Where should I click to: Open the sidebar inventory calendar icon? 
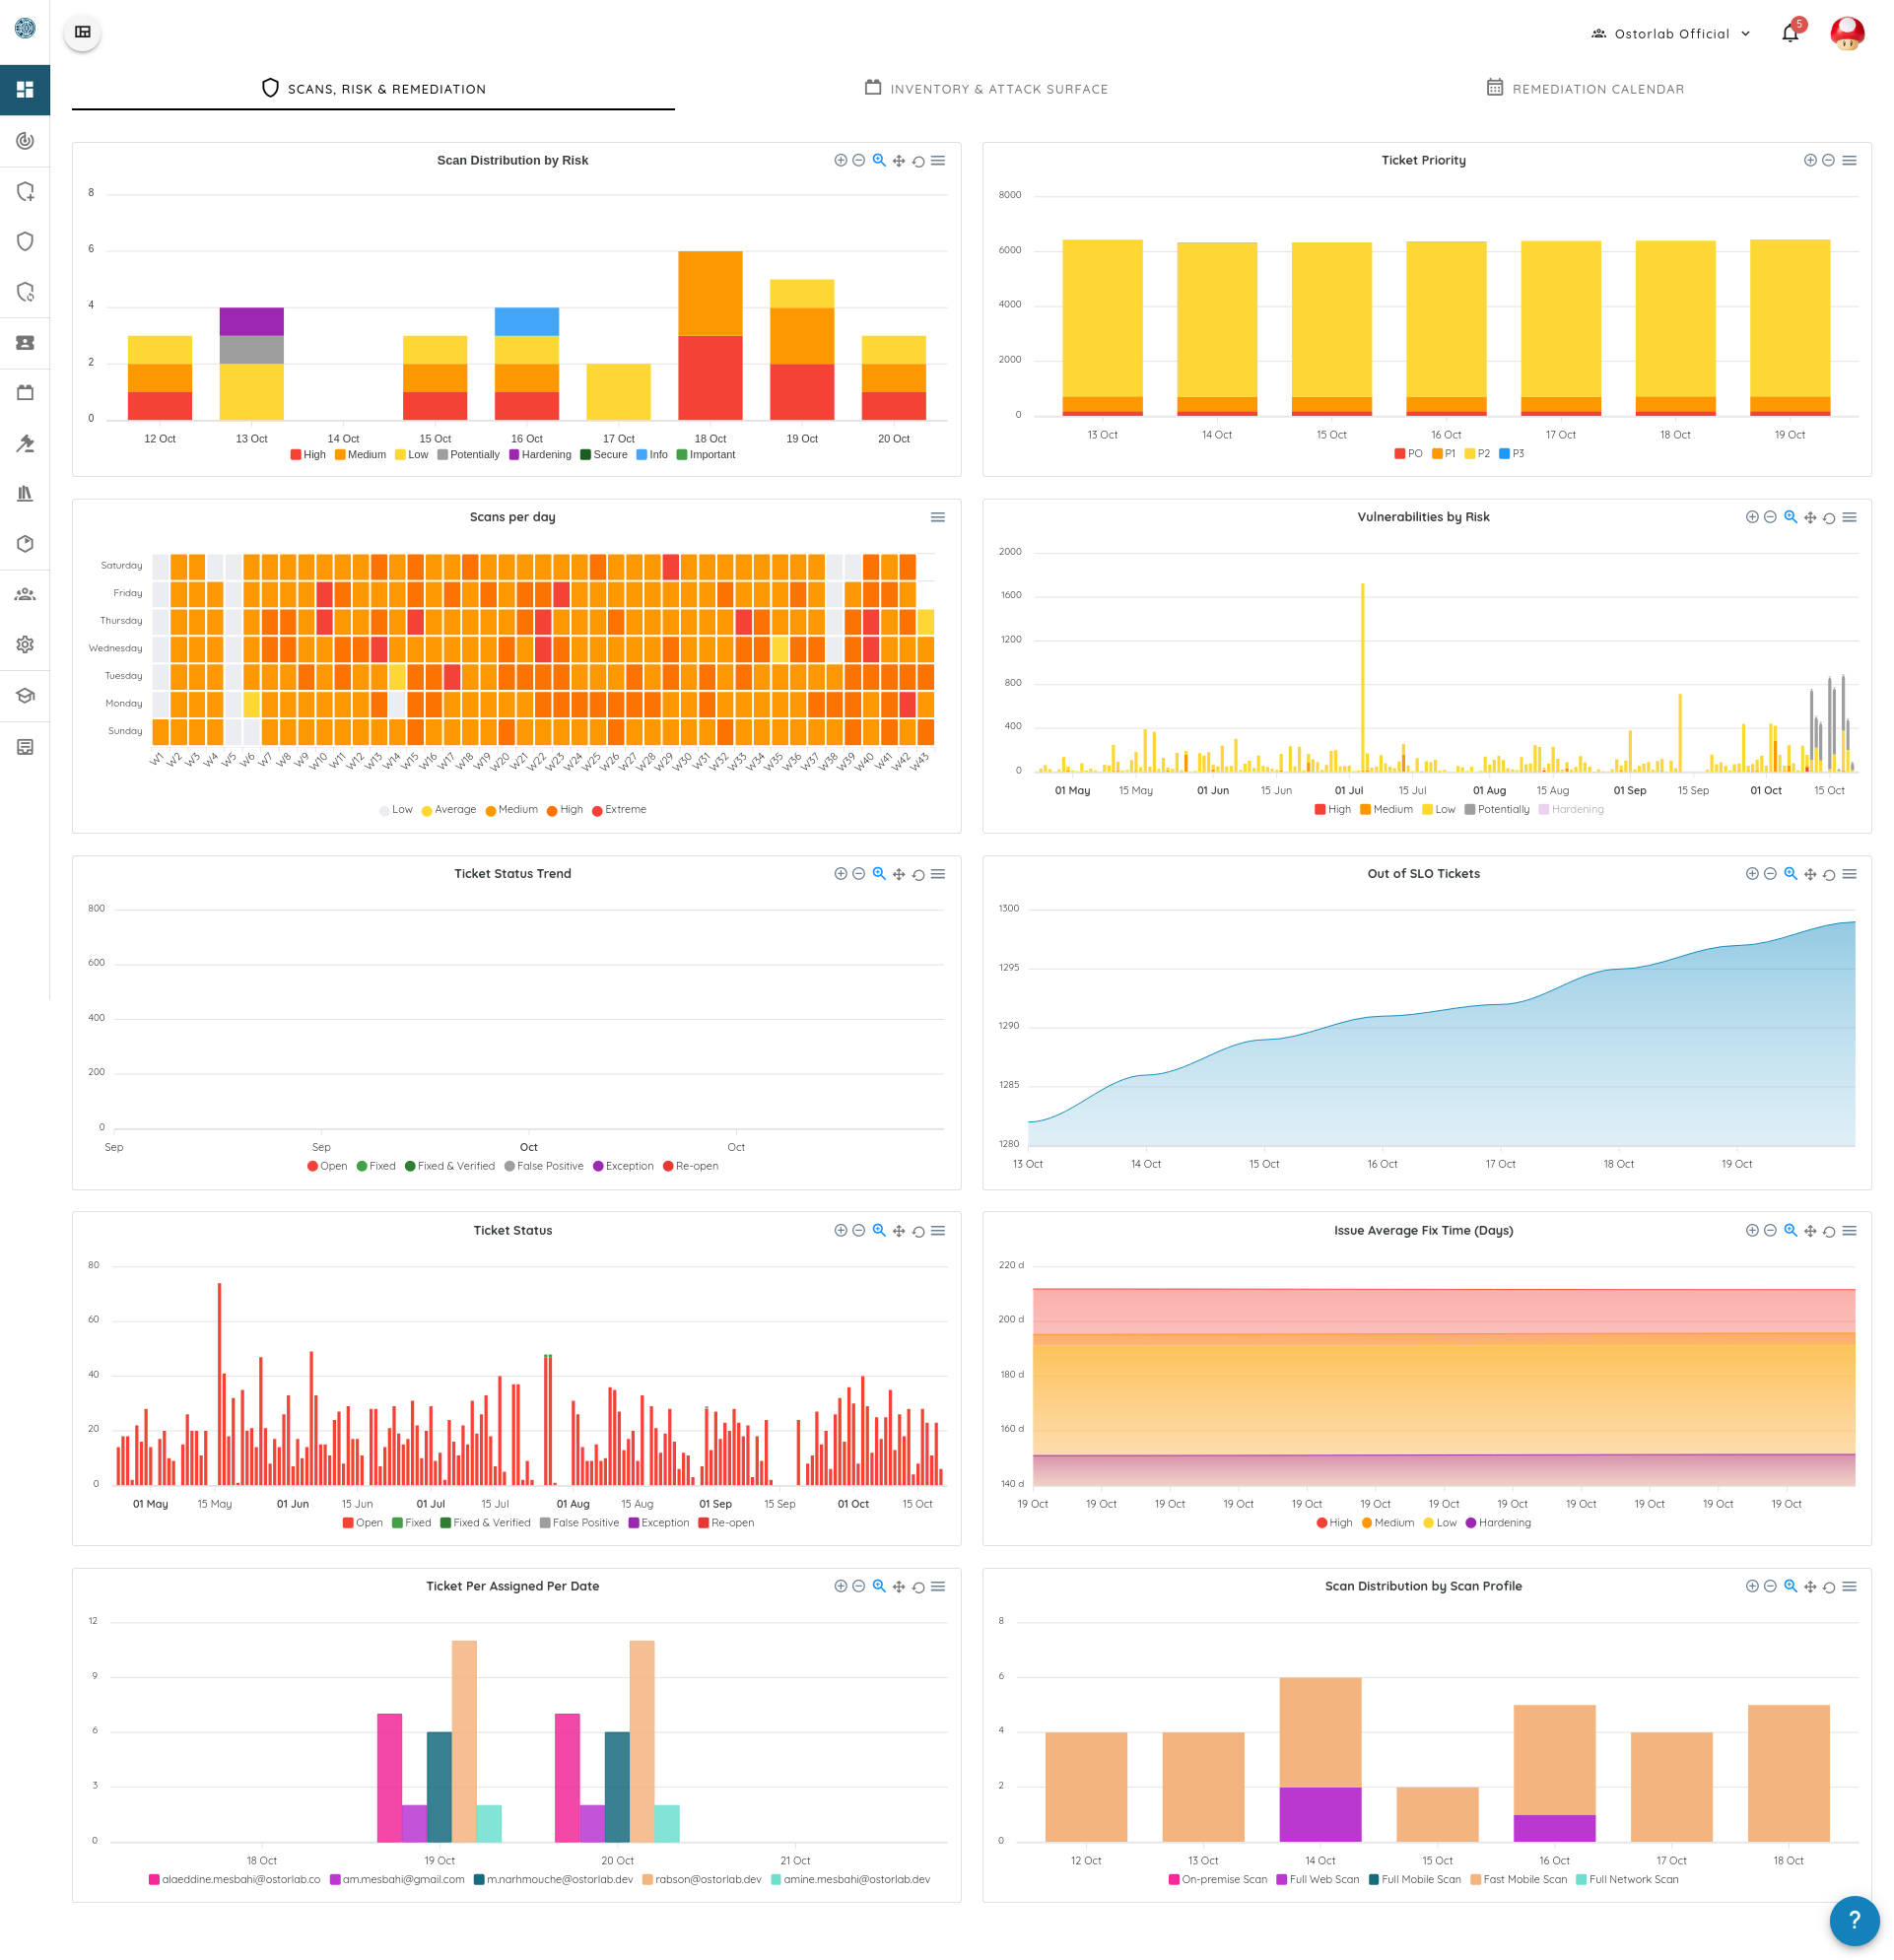pos(25,393)
